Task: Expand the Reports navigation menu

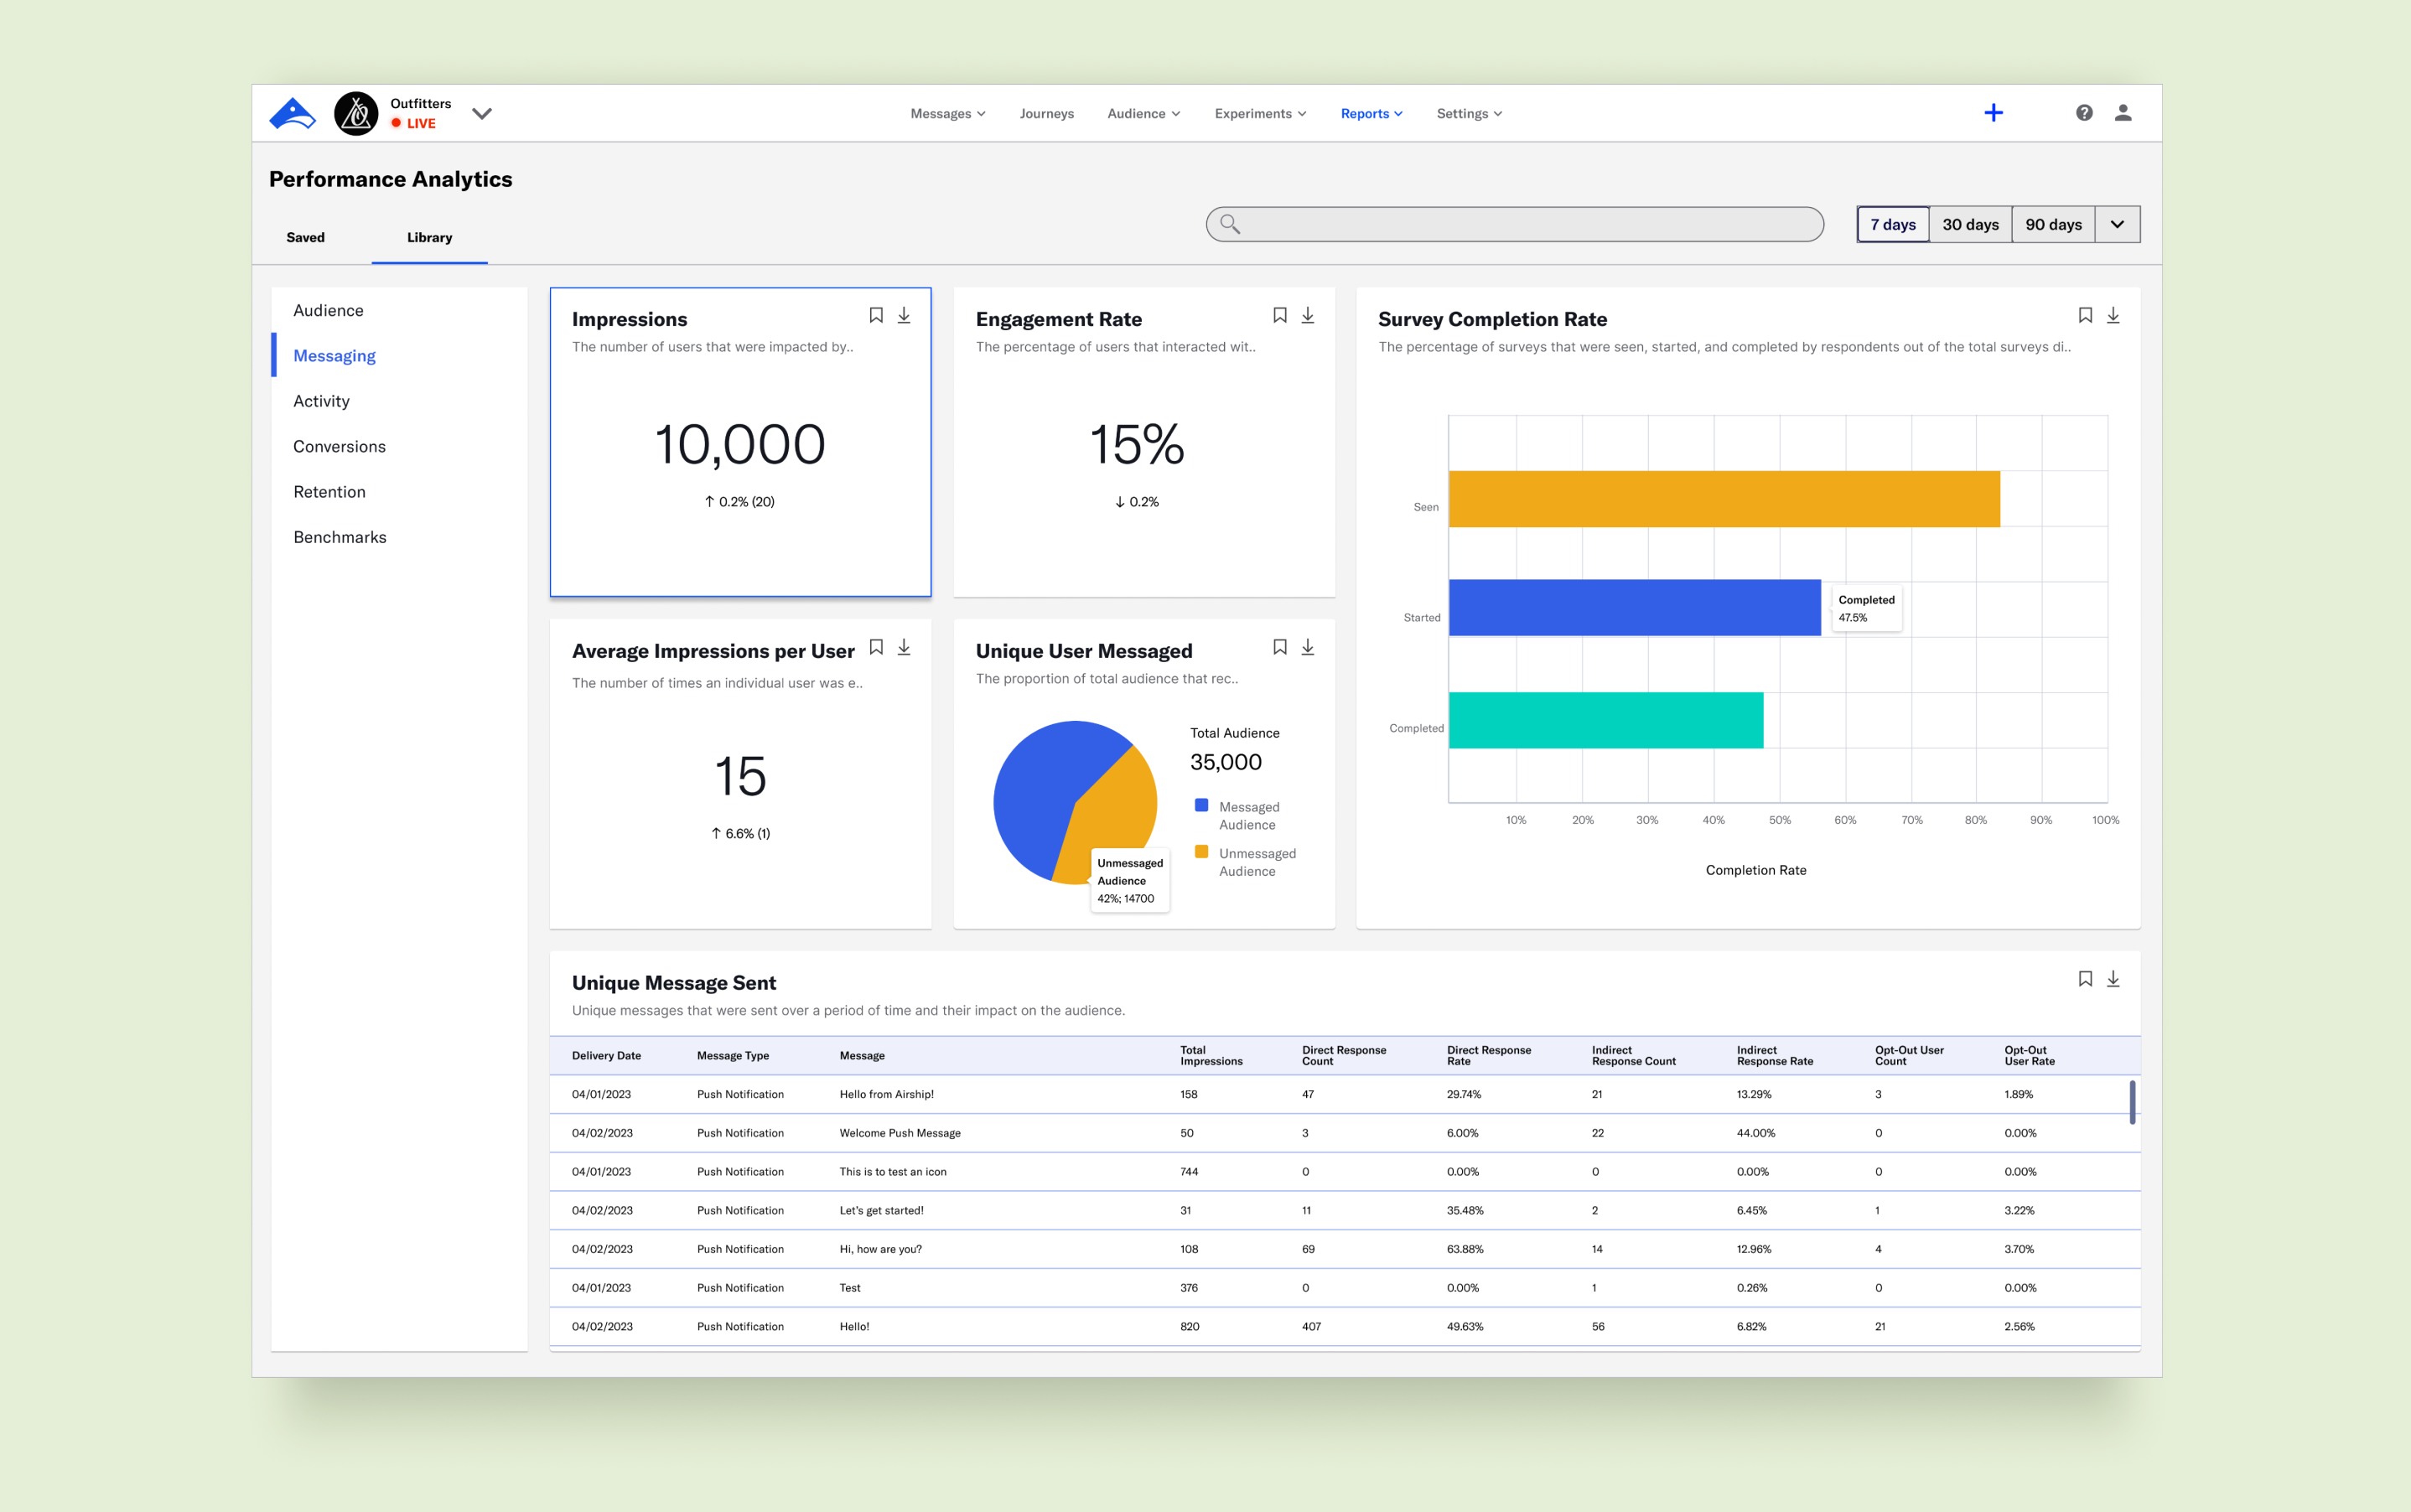Action: pyautogui.click(x=1371, y=114)
